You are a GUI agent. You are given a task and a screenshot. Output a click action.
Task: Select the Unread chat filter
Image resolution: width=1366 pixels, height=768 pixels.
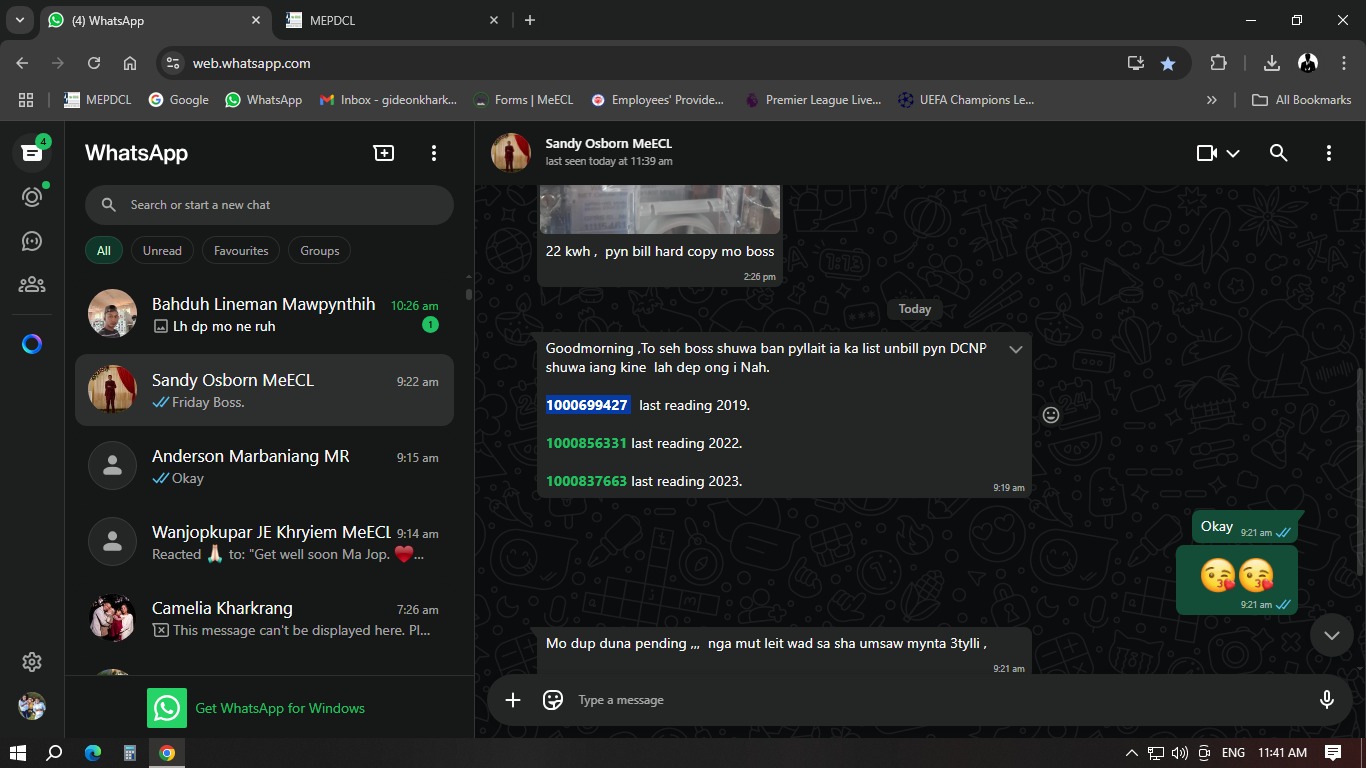tap(162, 251)
